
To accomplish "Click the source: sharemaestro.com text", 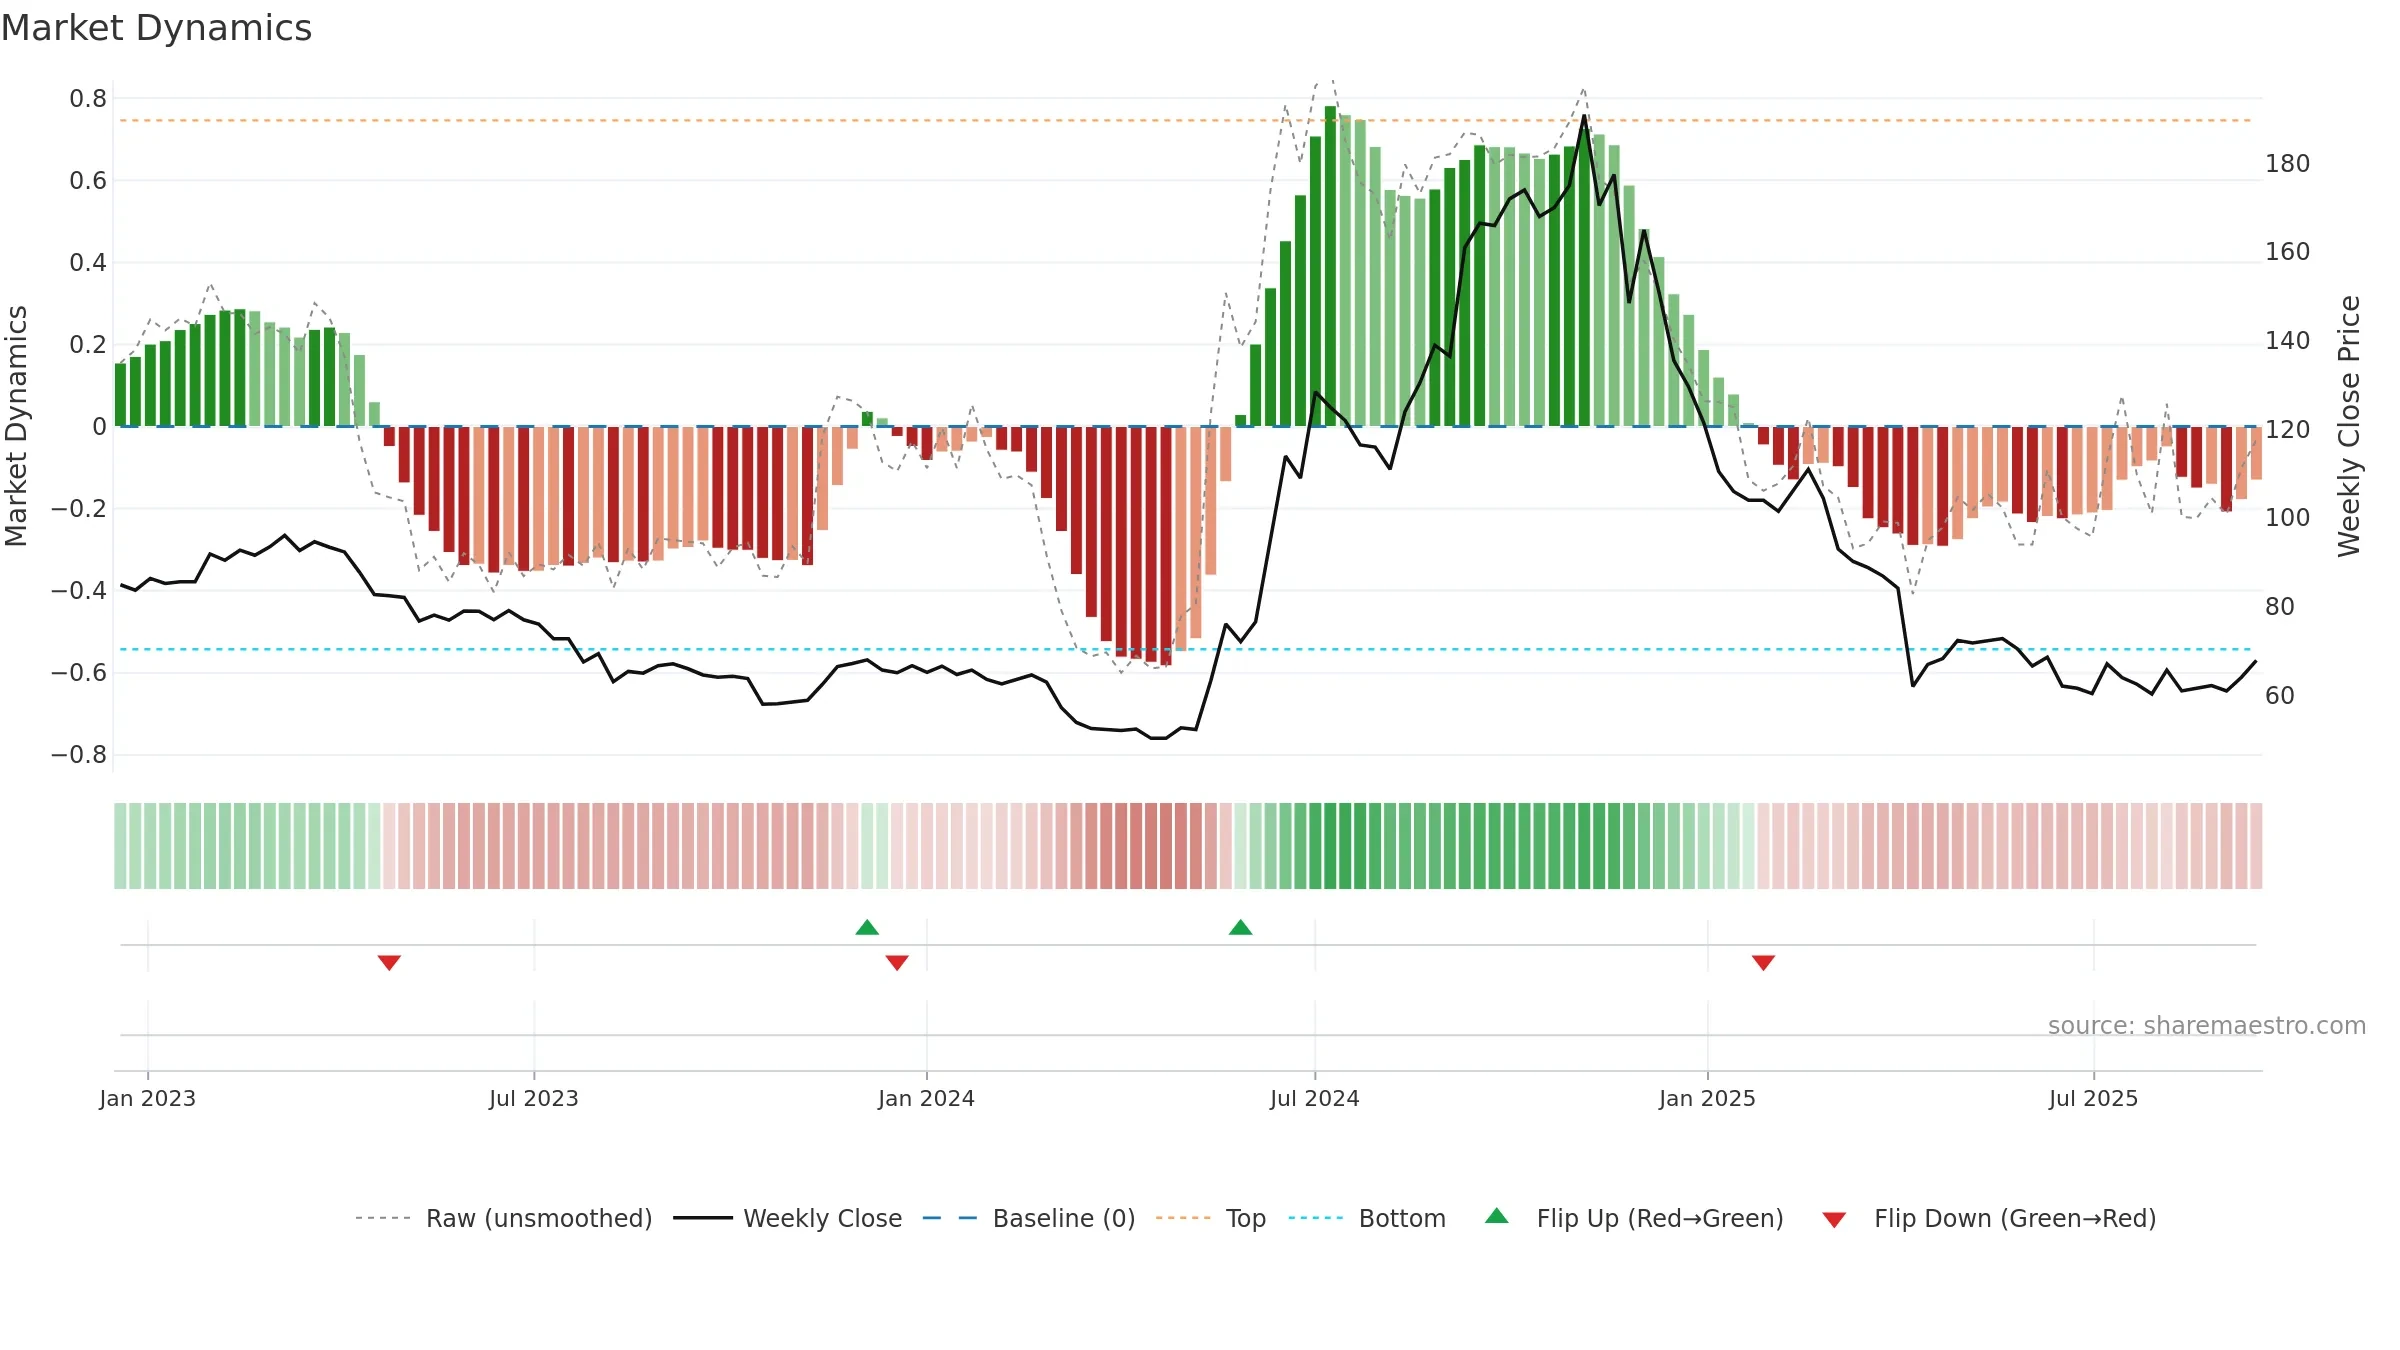I will pos(2207,1025).
